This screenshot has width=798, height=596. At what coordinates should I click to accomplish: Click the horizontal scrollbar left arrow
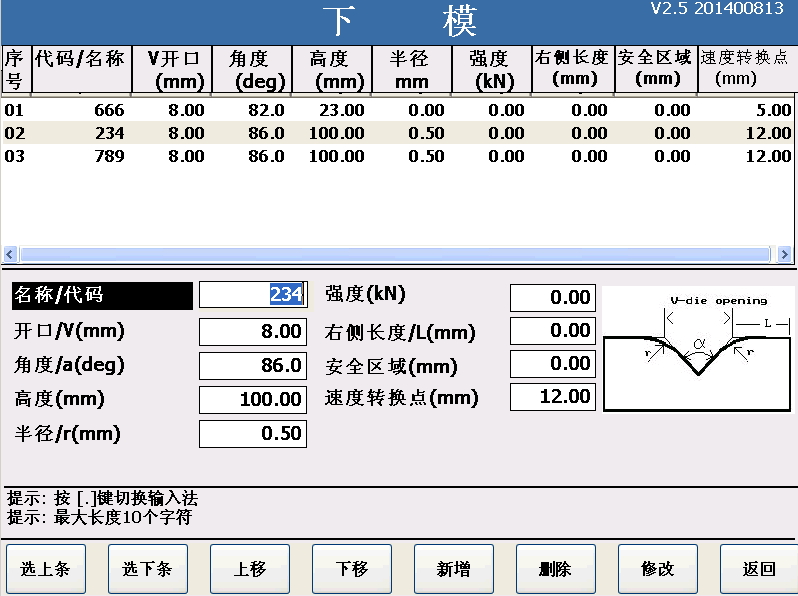tap(11, 254)
